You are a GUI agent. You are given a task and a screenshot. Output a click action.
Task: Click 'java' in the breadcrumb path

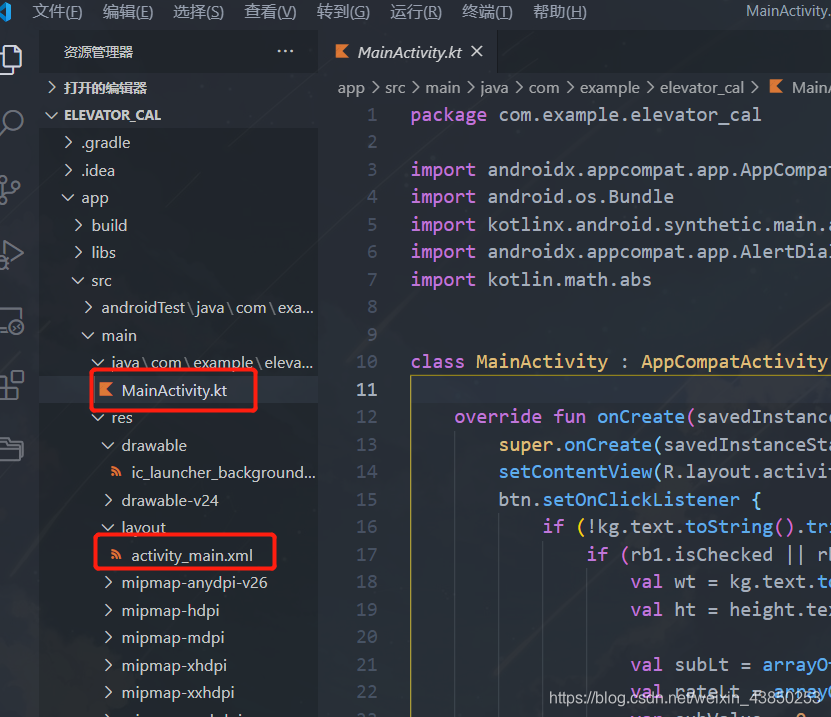[494, 88]
